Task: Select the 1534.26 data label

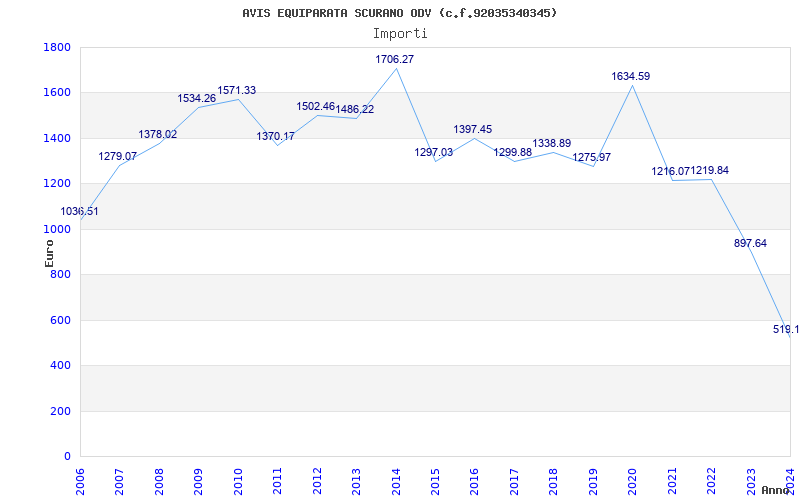Action: [196, 98]
